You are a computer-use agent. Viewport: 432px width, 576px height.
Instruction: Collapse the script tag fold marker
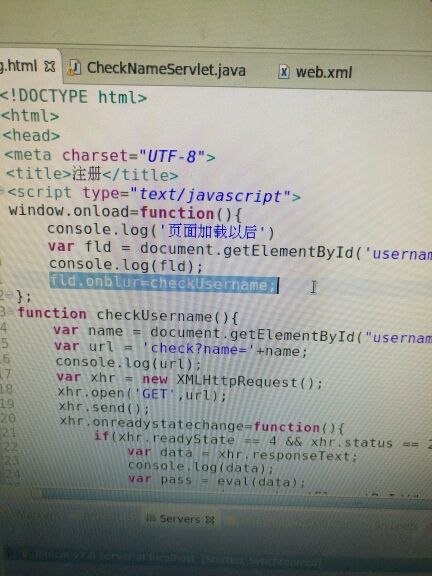tap(2, 191)
